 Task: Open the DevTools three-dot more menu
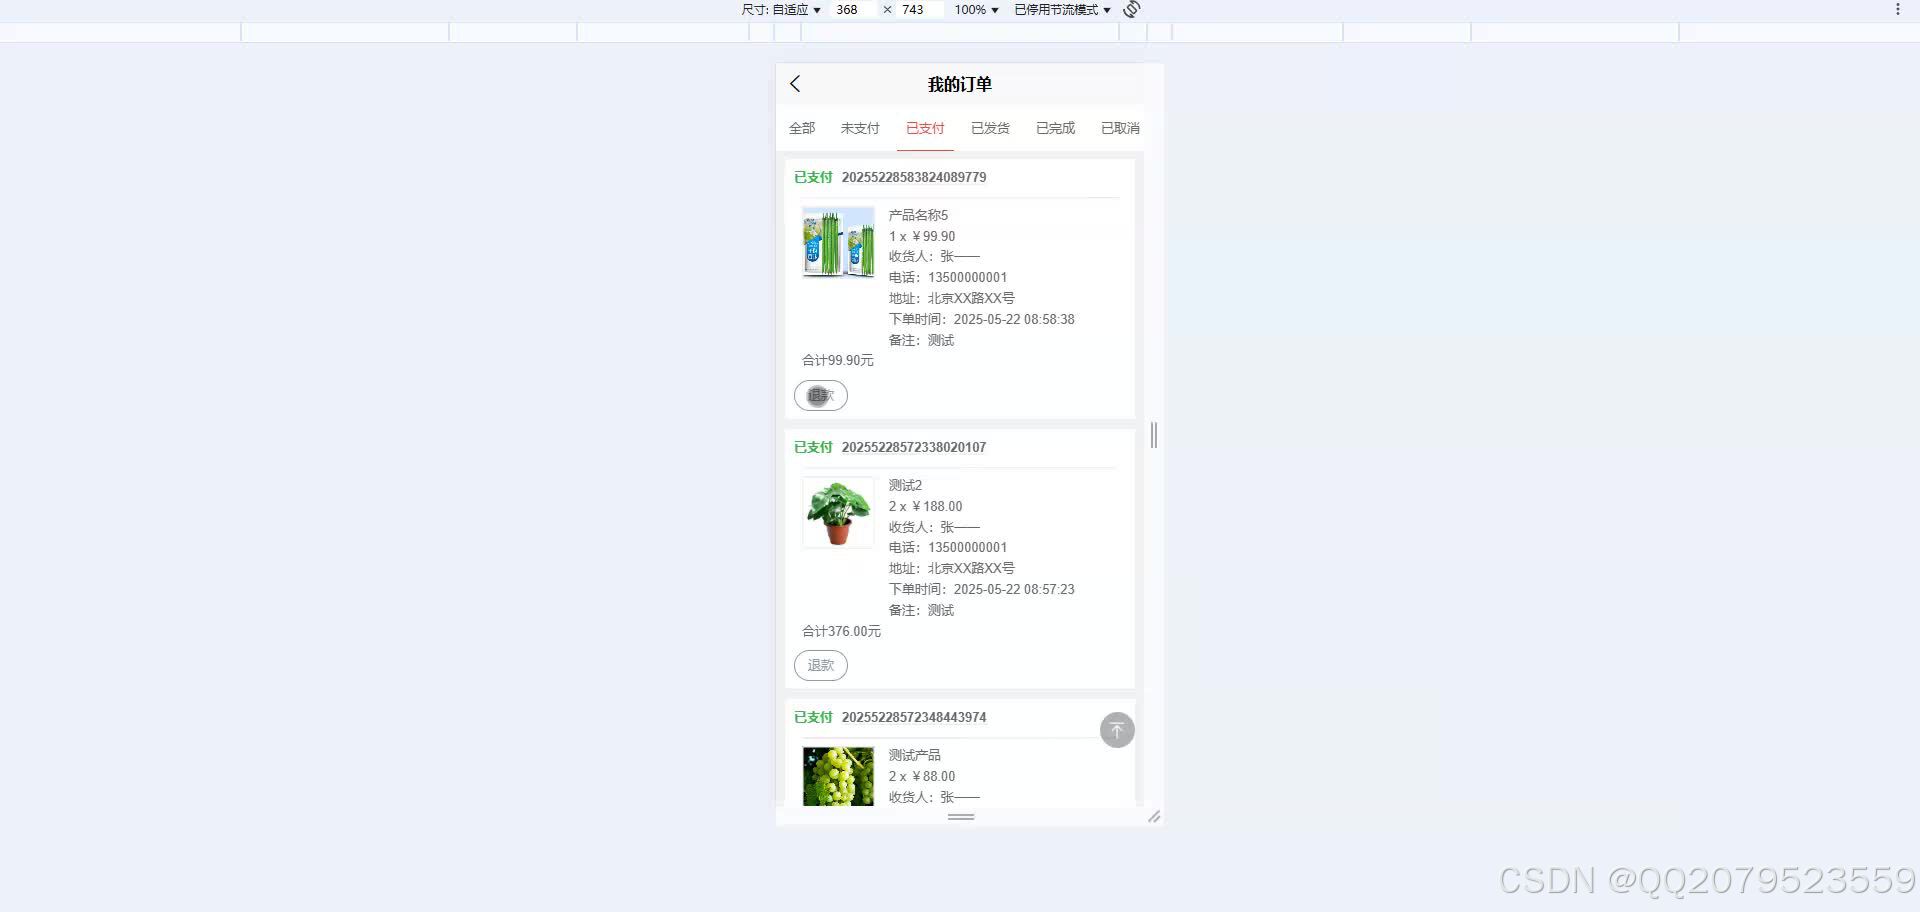(x=1897, y=9)
